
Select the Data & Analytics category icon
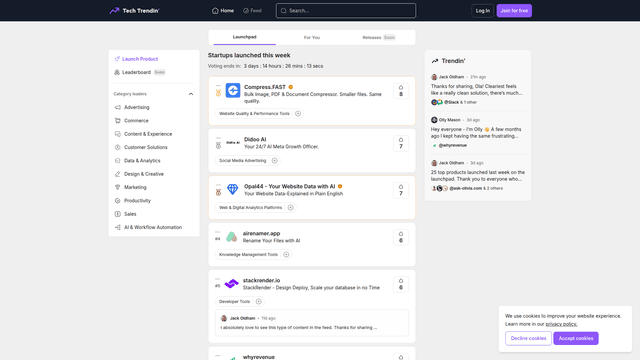click(118, 161)
